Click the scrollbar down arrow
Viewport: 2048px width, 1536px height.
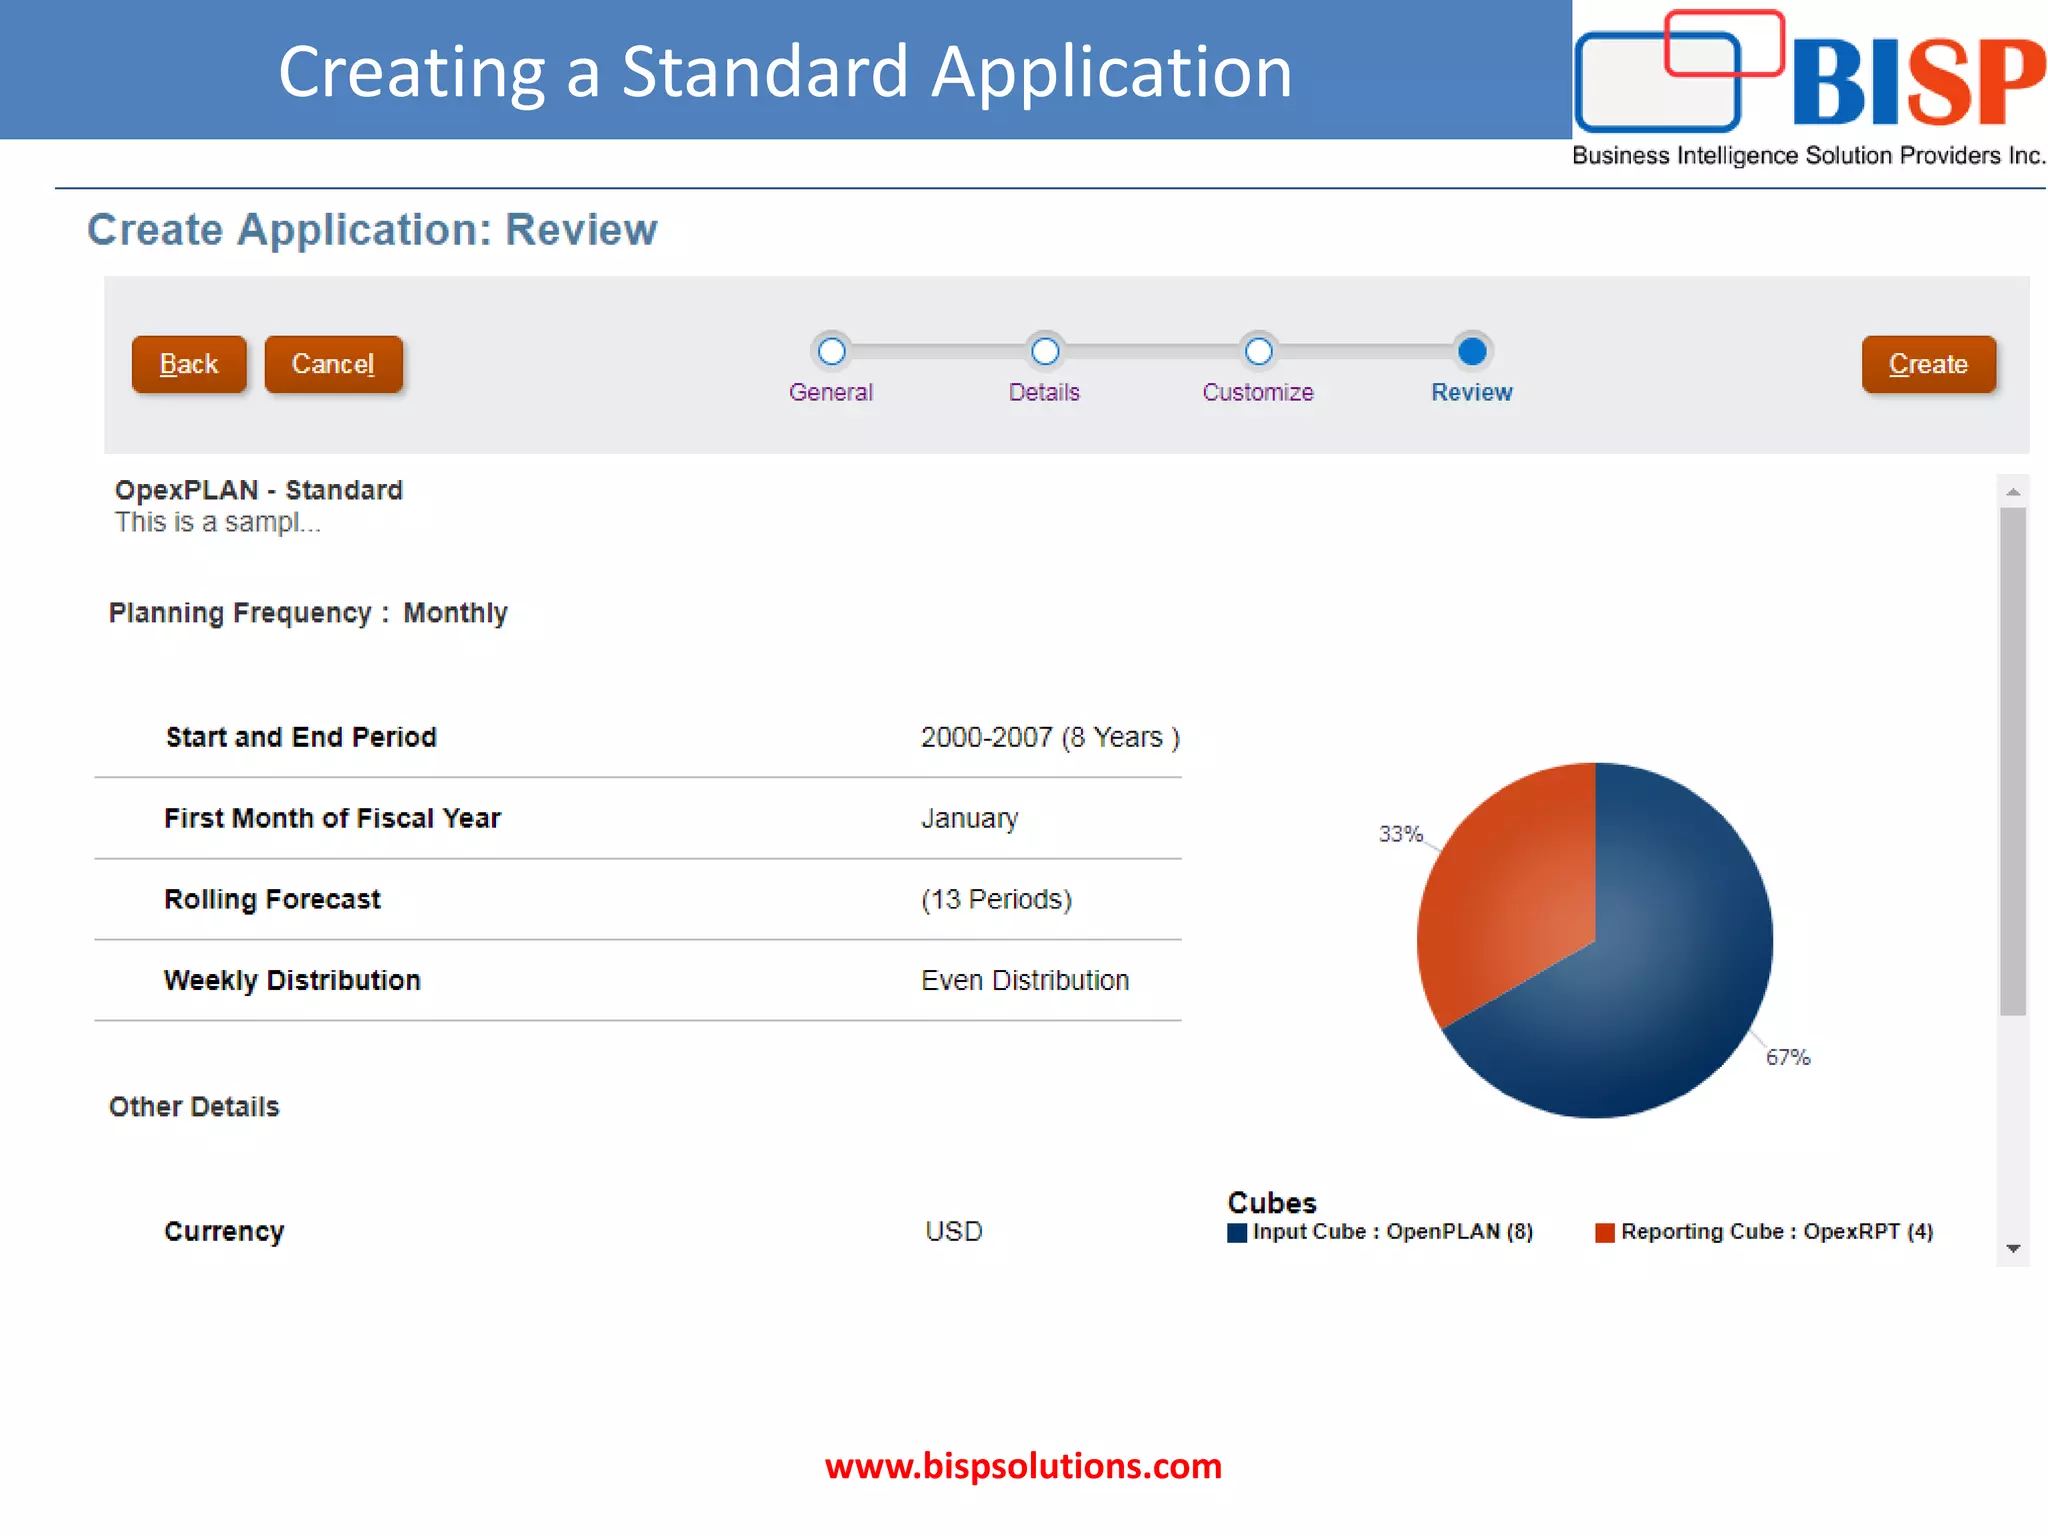tap(2013, 1248)
